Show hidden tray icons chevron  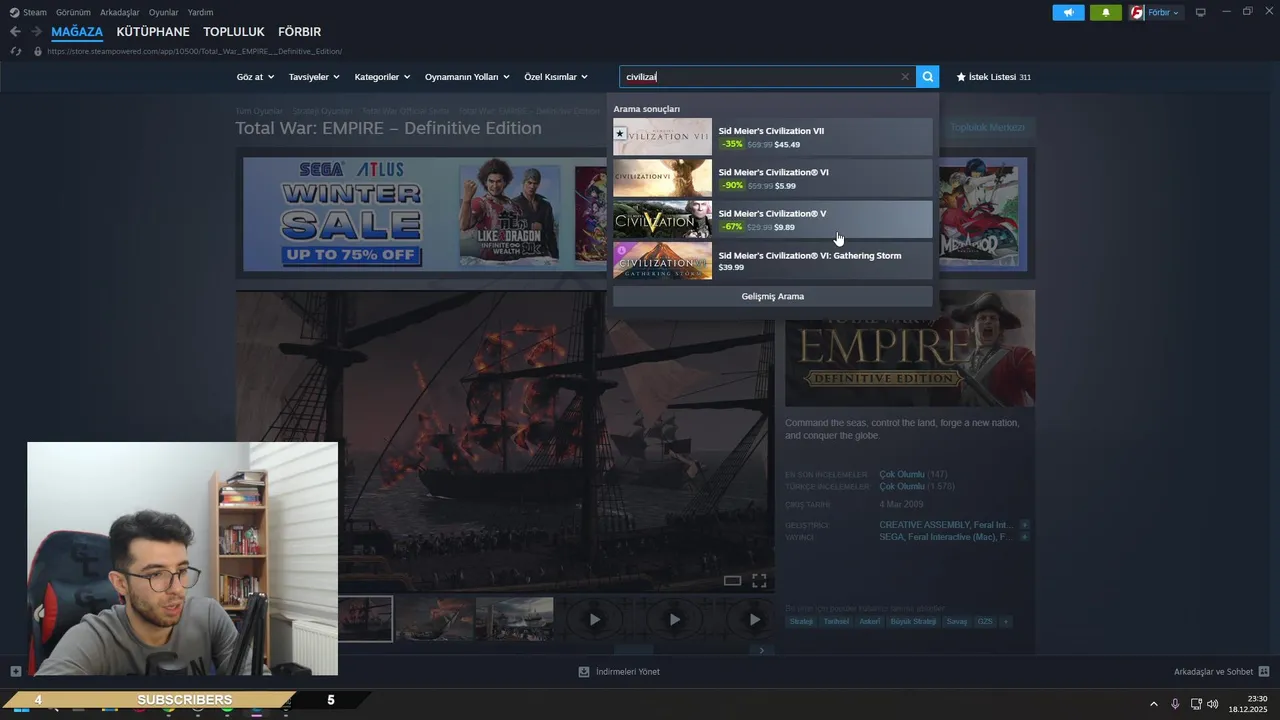1153,704
